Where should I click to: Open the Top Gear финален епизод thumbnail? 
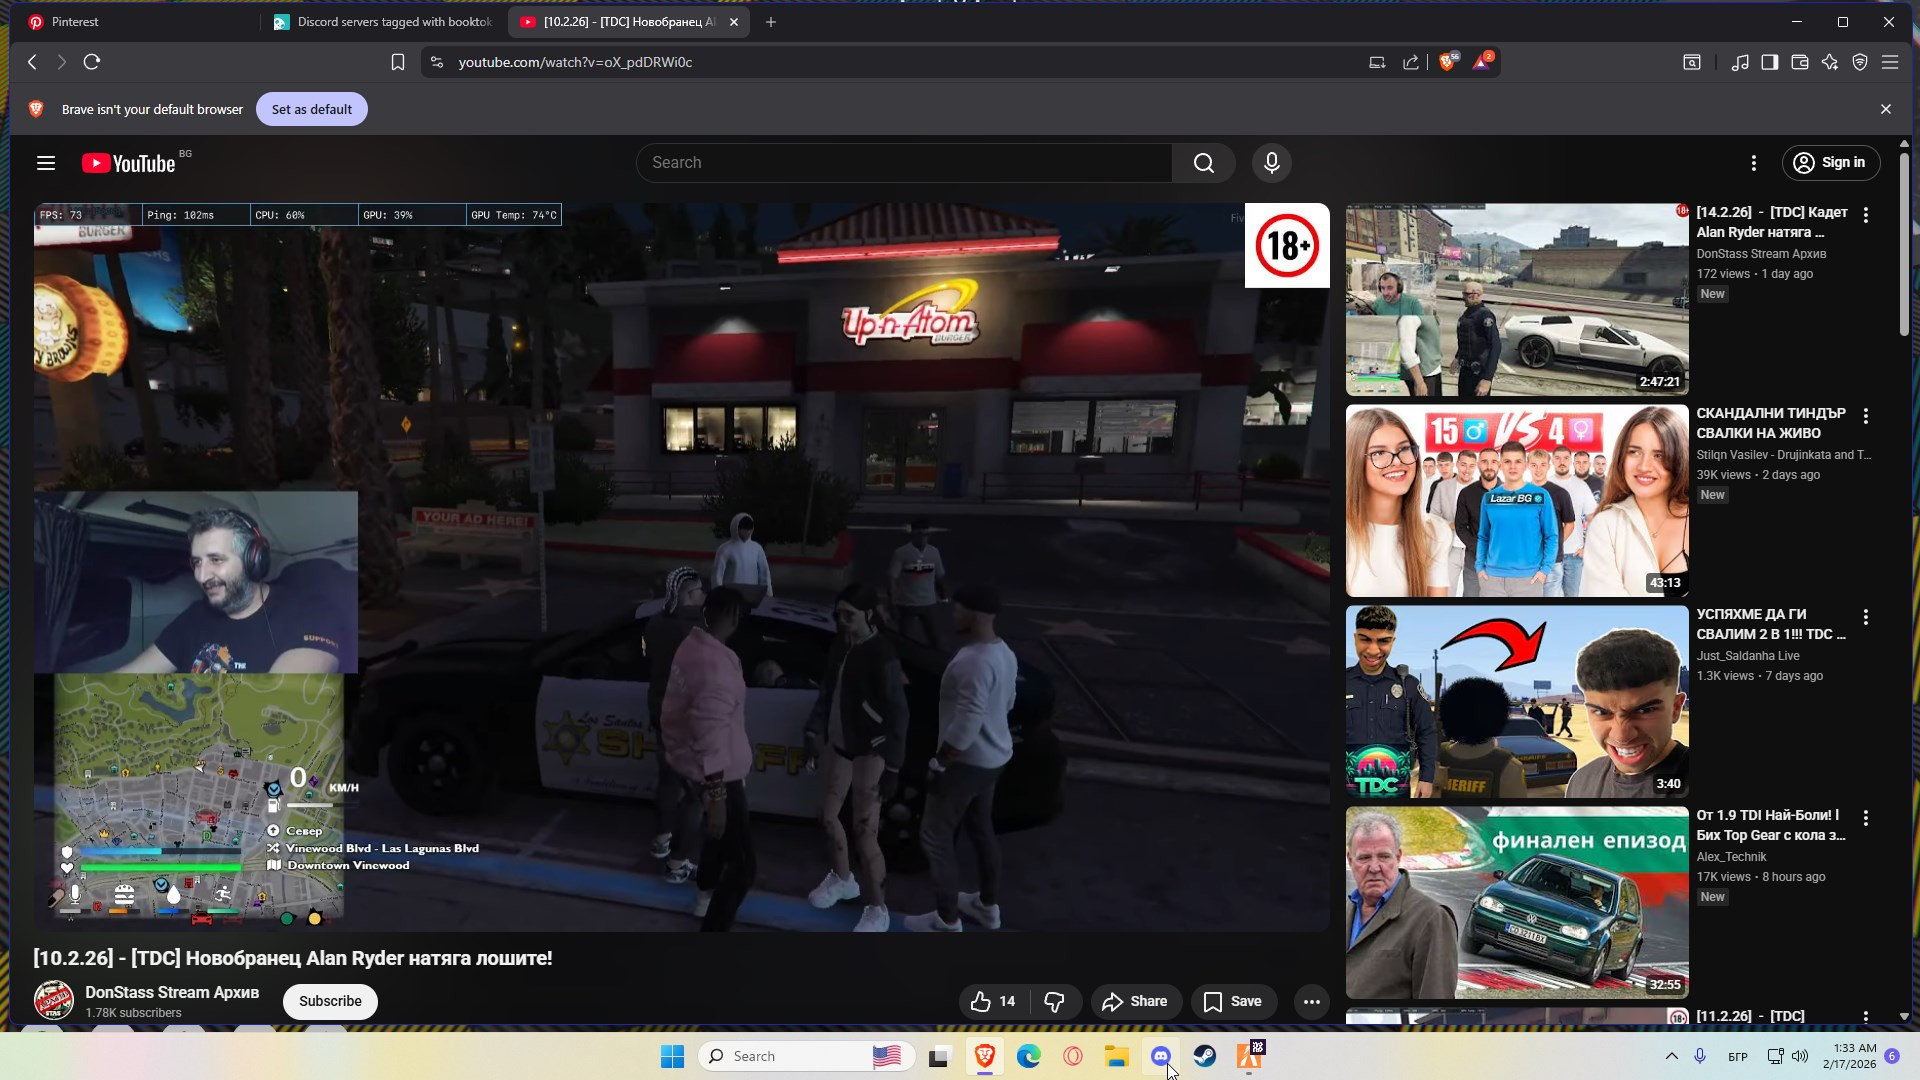click(x=1517, y=903)
